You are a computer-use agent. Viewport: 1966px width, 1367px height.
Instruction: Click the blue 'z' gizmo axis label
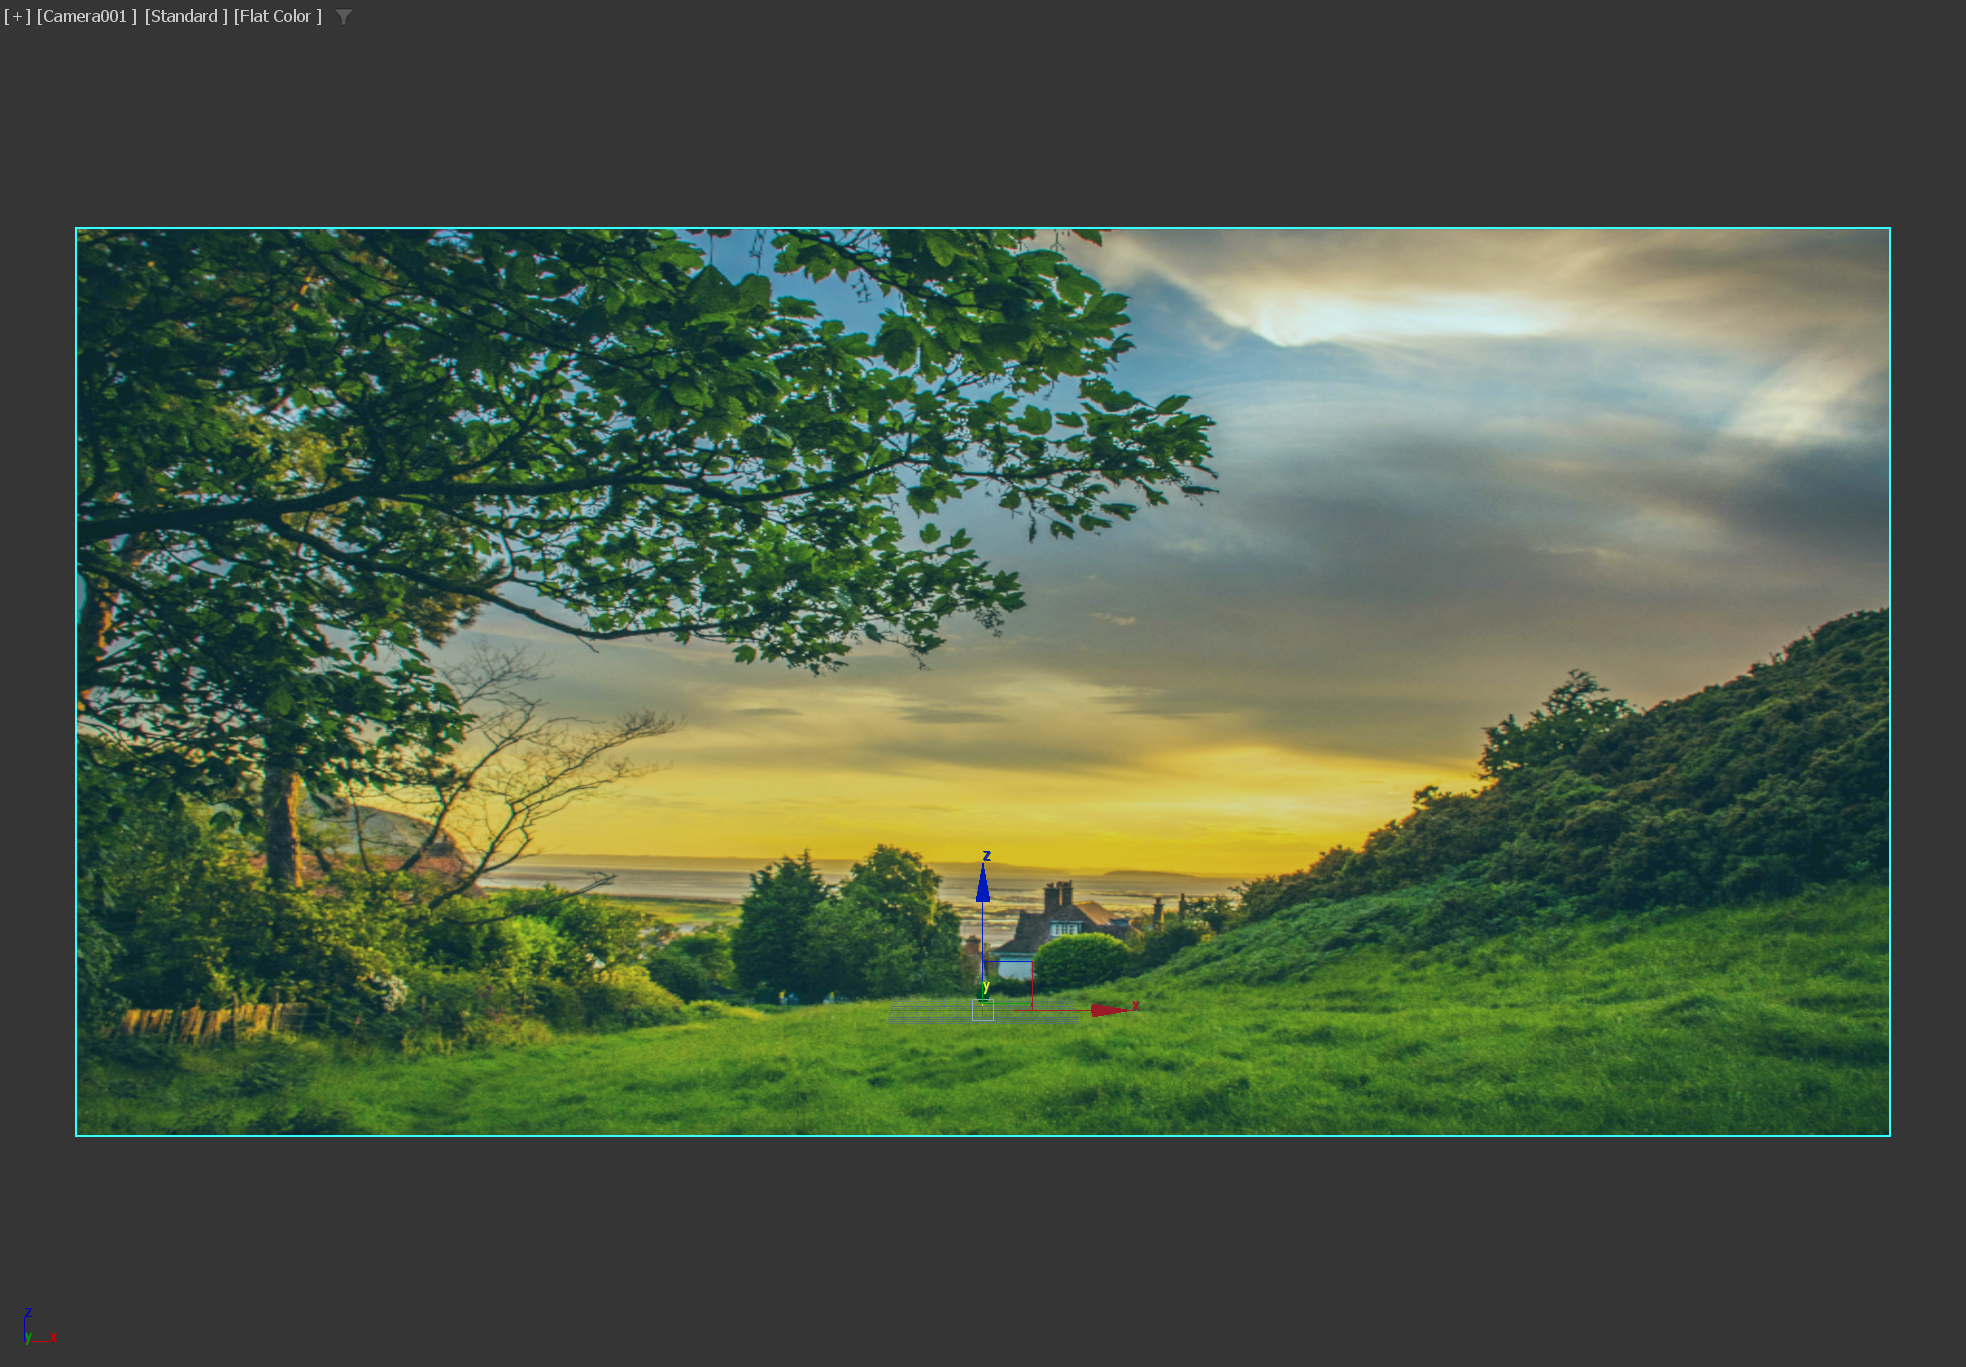(x=987, y=856)
